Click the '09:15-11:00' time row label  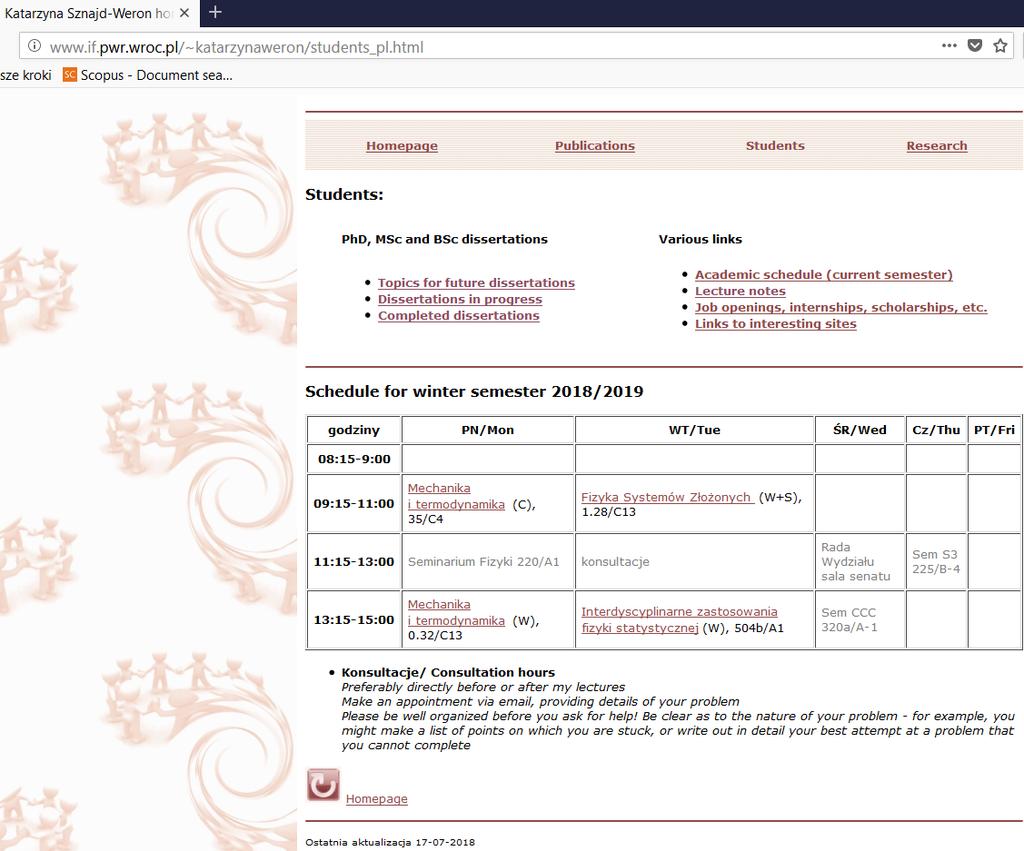pyautogui.click(x=354, y=504)
